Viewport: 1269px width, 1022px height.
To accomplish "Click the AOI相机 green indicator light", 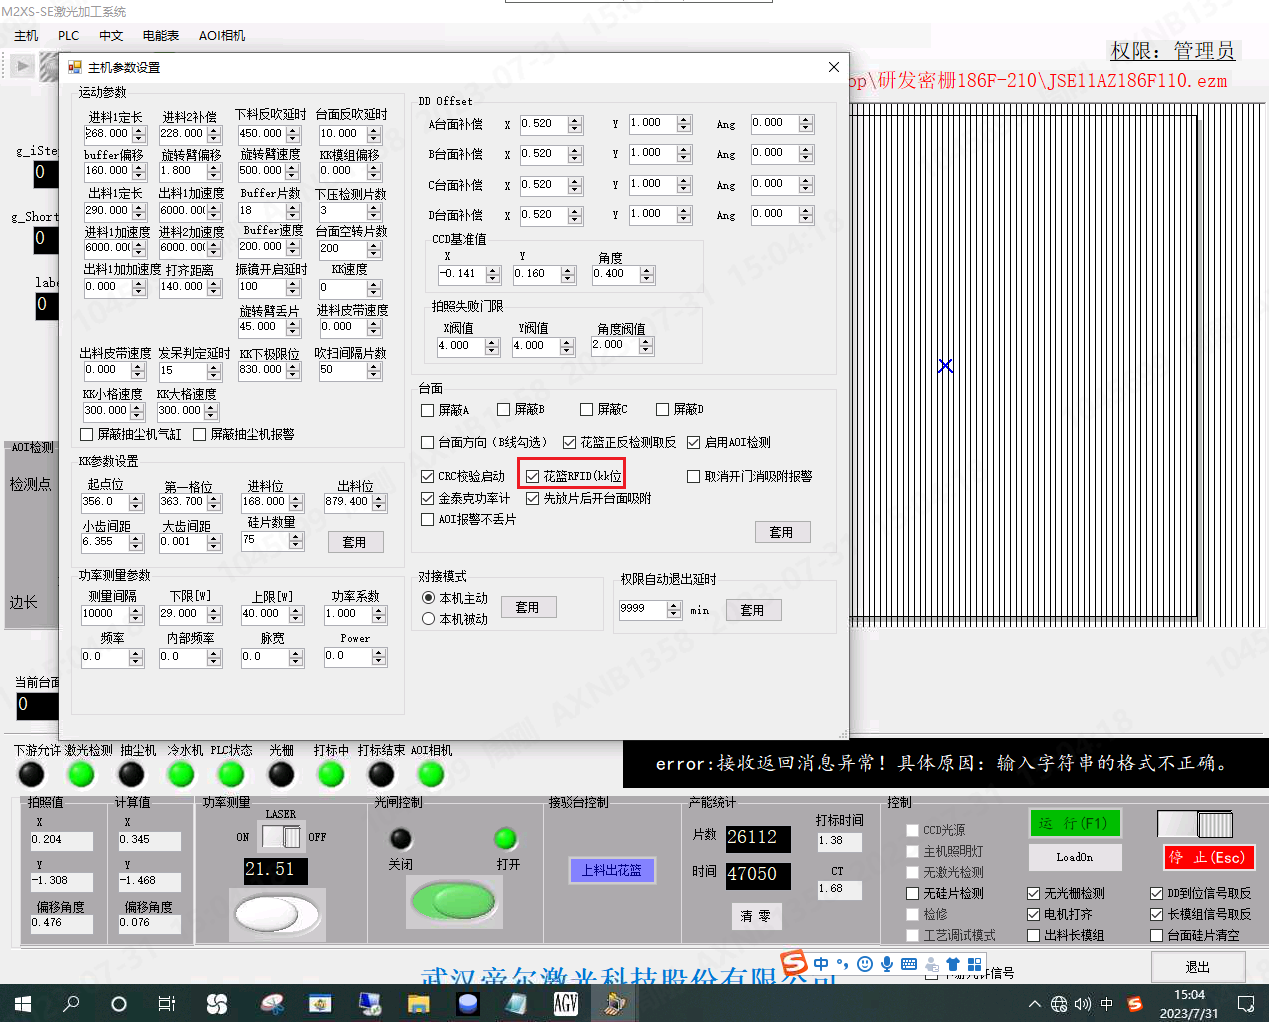I will click(x=431, y=774).
